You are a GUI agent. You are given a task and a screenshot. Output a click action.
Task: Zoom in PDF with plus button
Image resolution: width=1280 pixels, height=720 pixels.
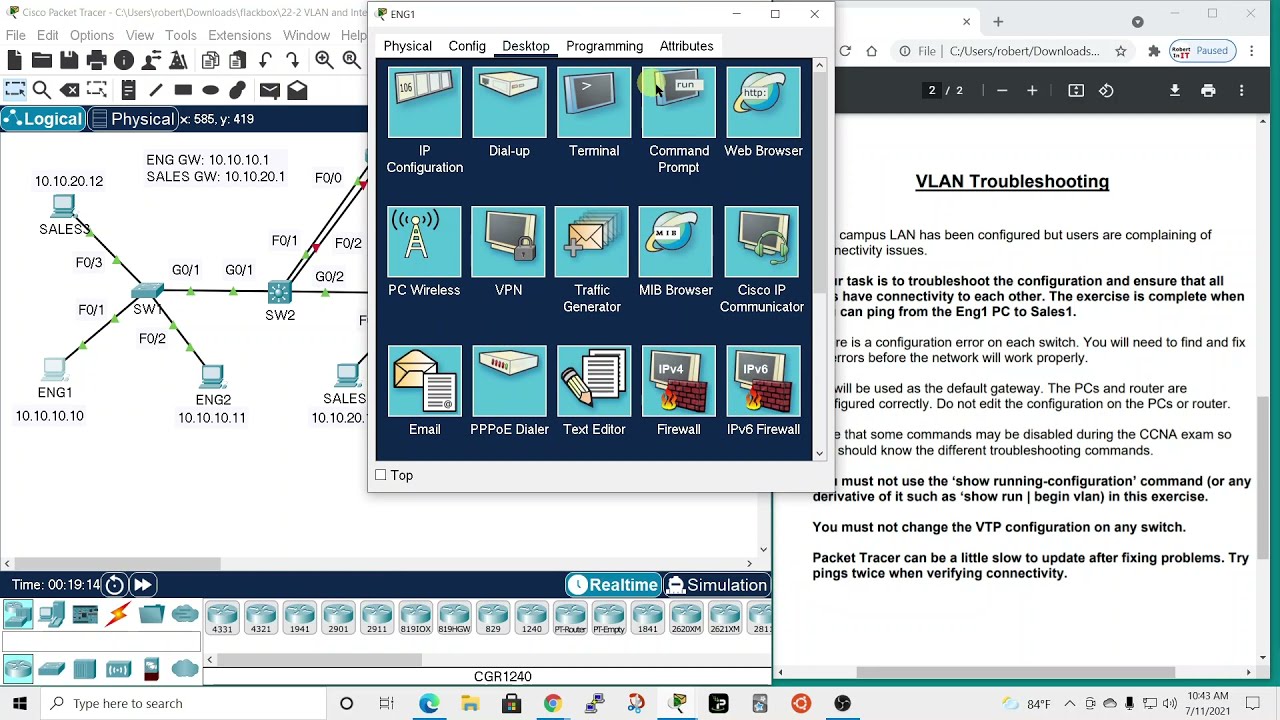click(x=1032, y=90)
